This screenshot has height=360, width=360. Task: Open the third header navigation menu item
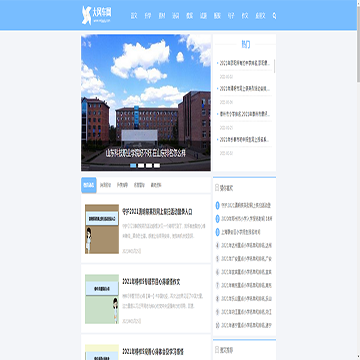tap(162, 16)
